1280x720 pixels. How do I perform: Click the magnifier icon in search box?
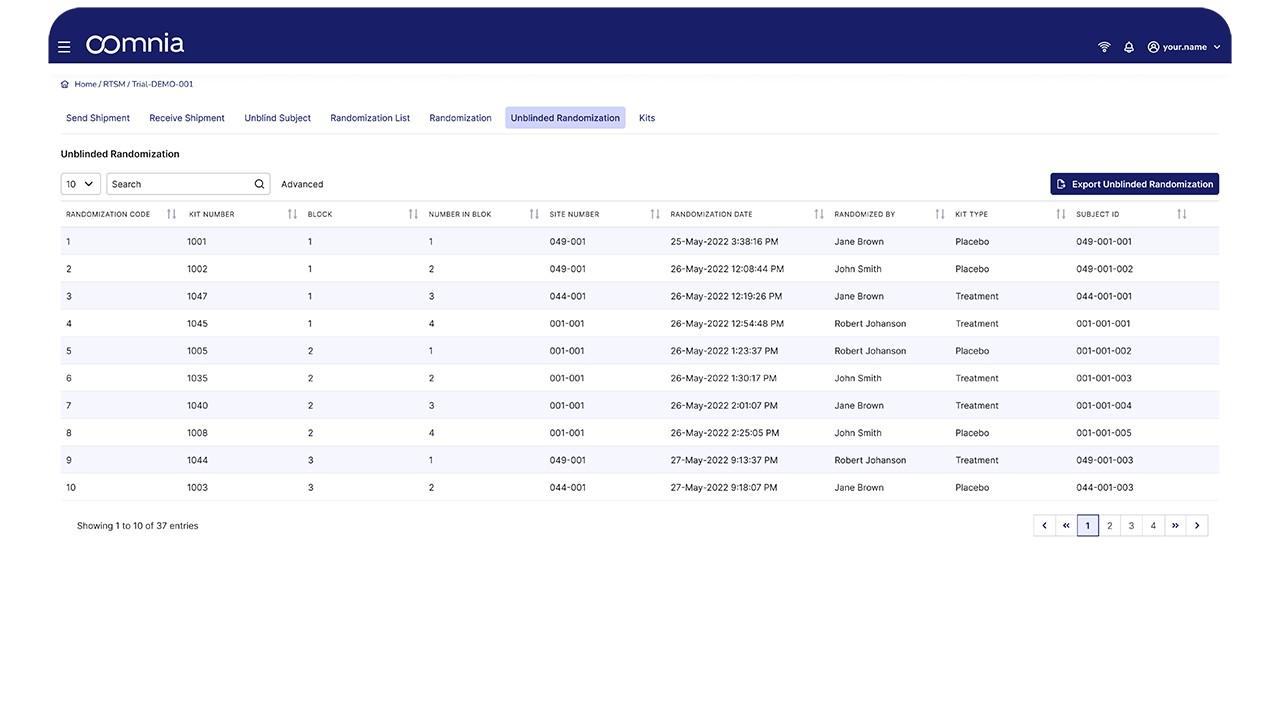259,184
